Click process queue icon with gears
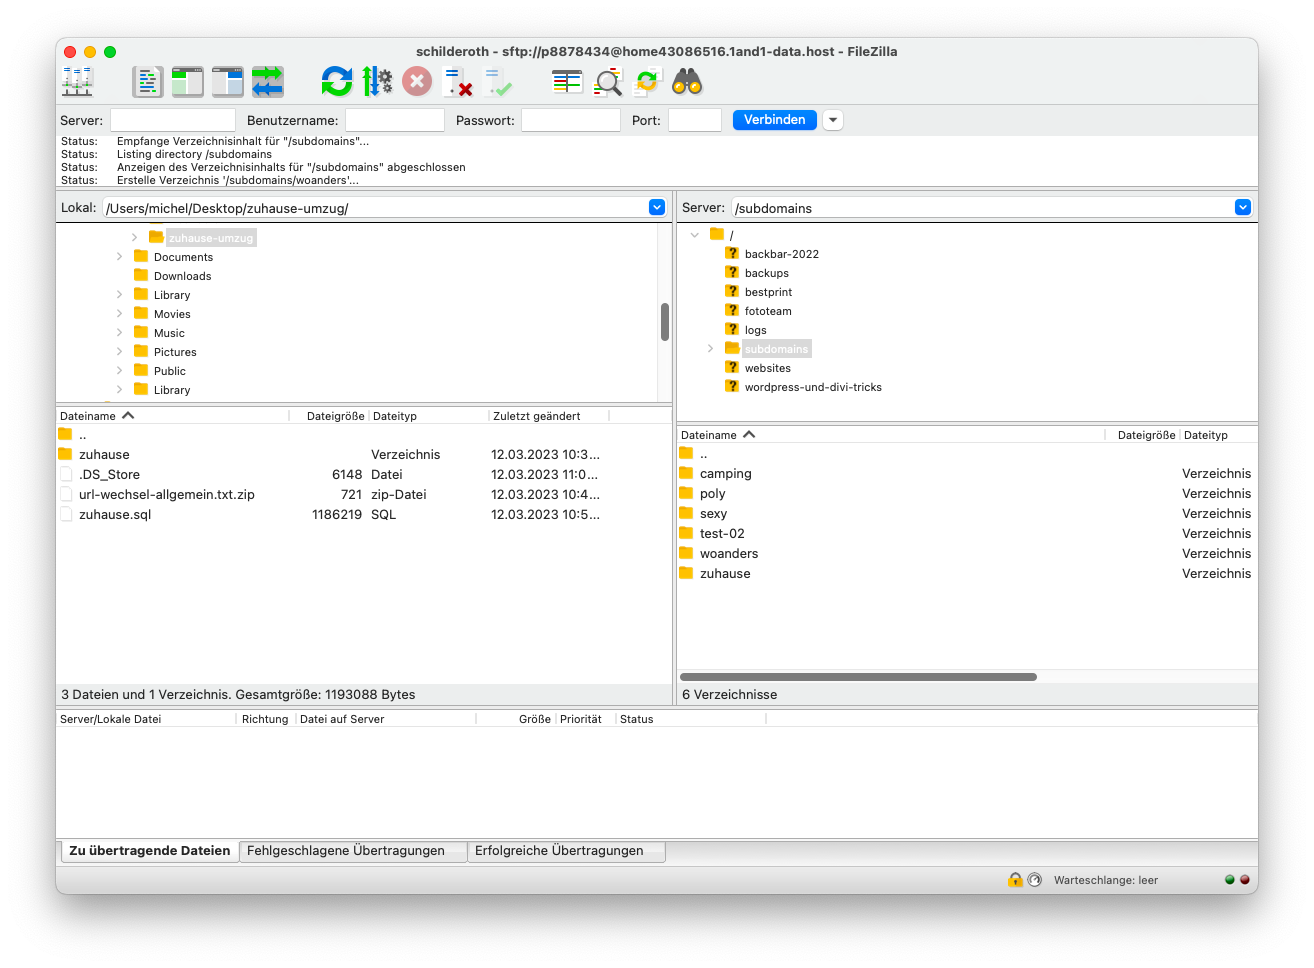Screen dimensions: 1314x968 coord(377,82)
